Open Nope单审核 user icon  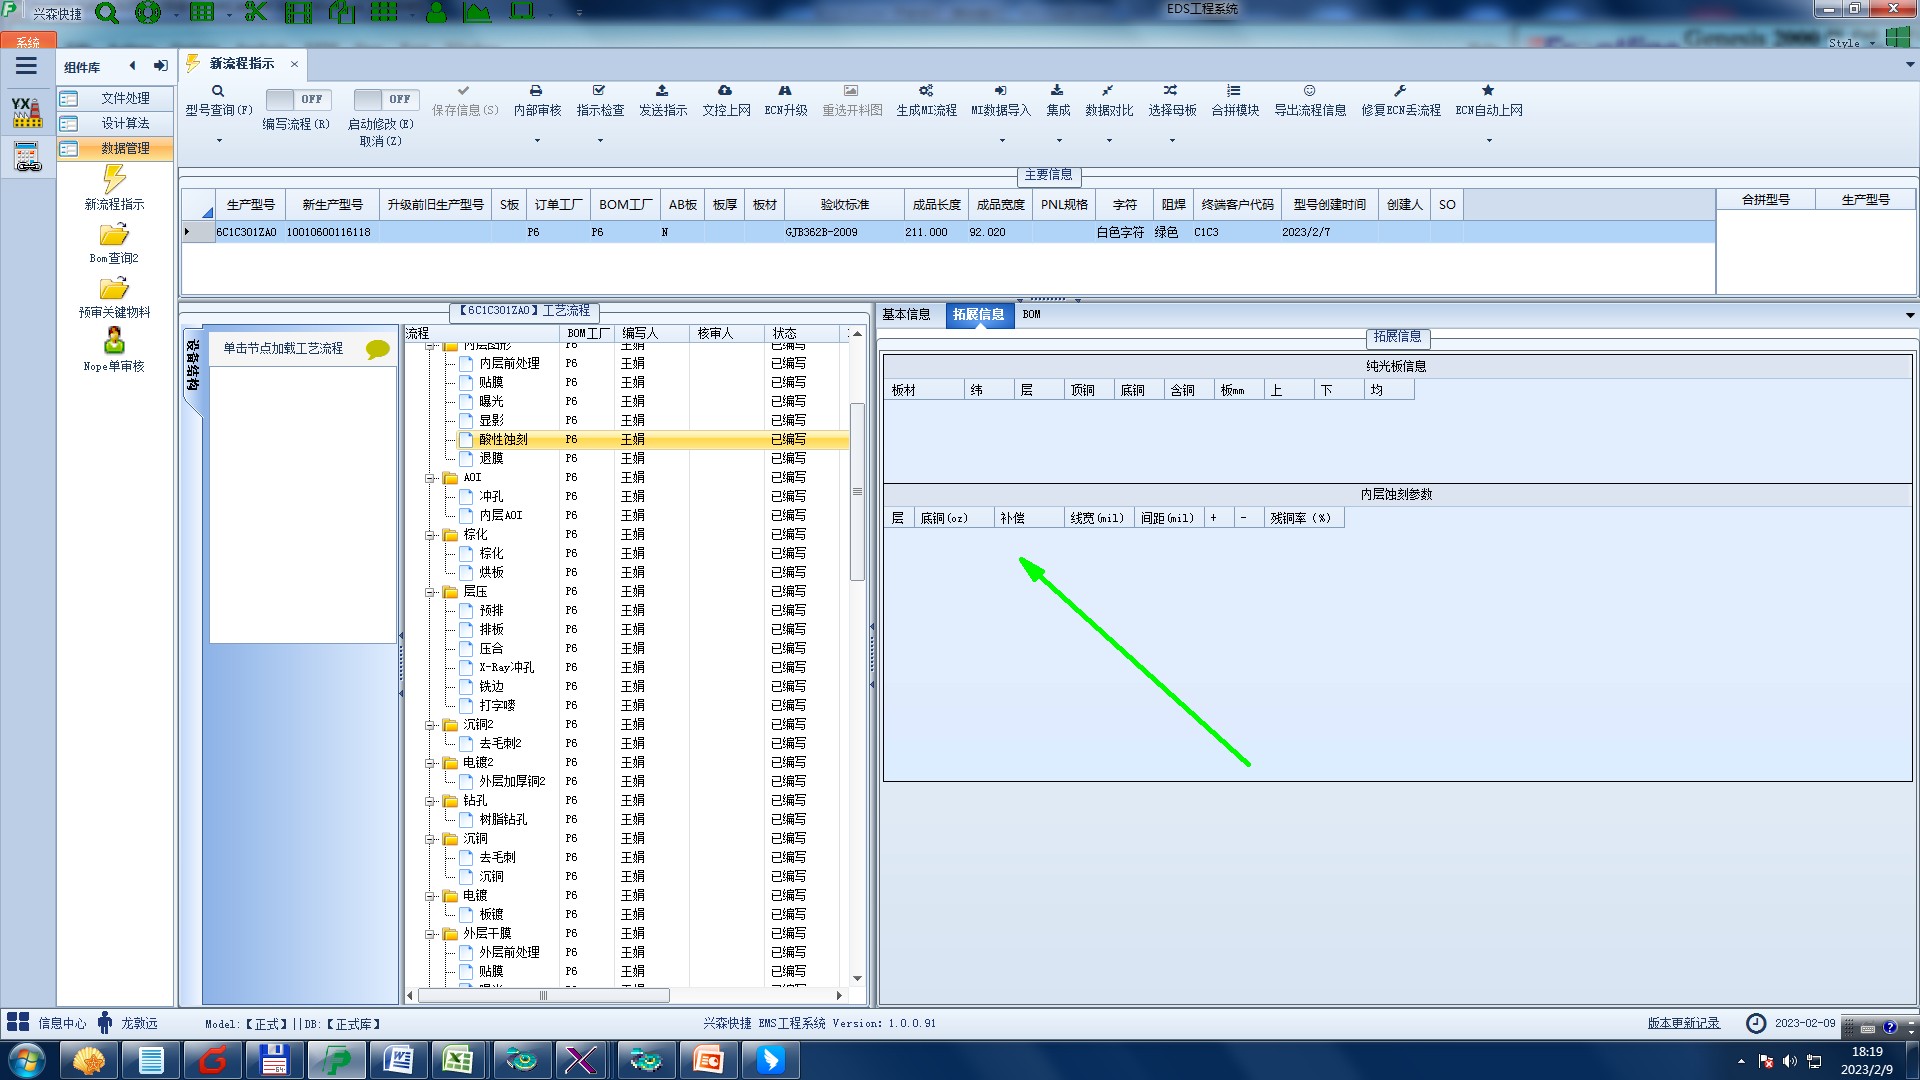coord(114,342)
